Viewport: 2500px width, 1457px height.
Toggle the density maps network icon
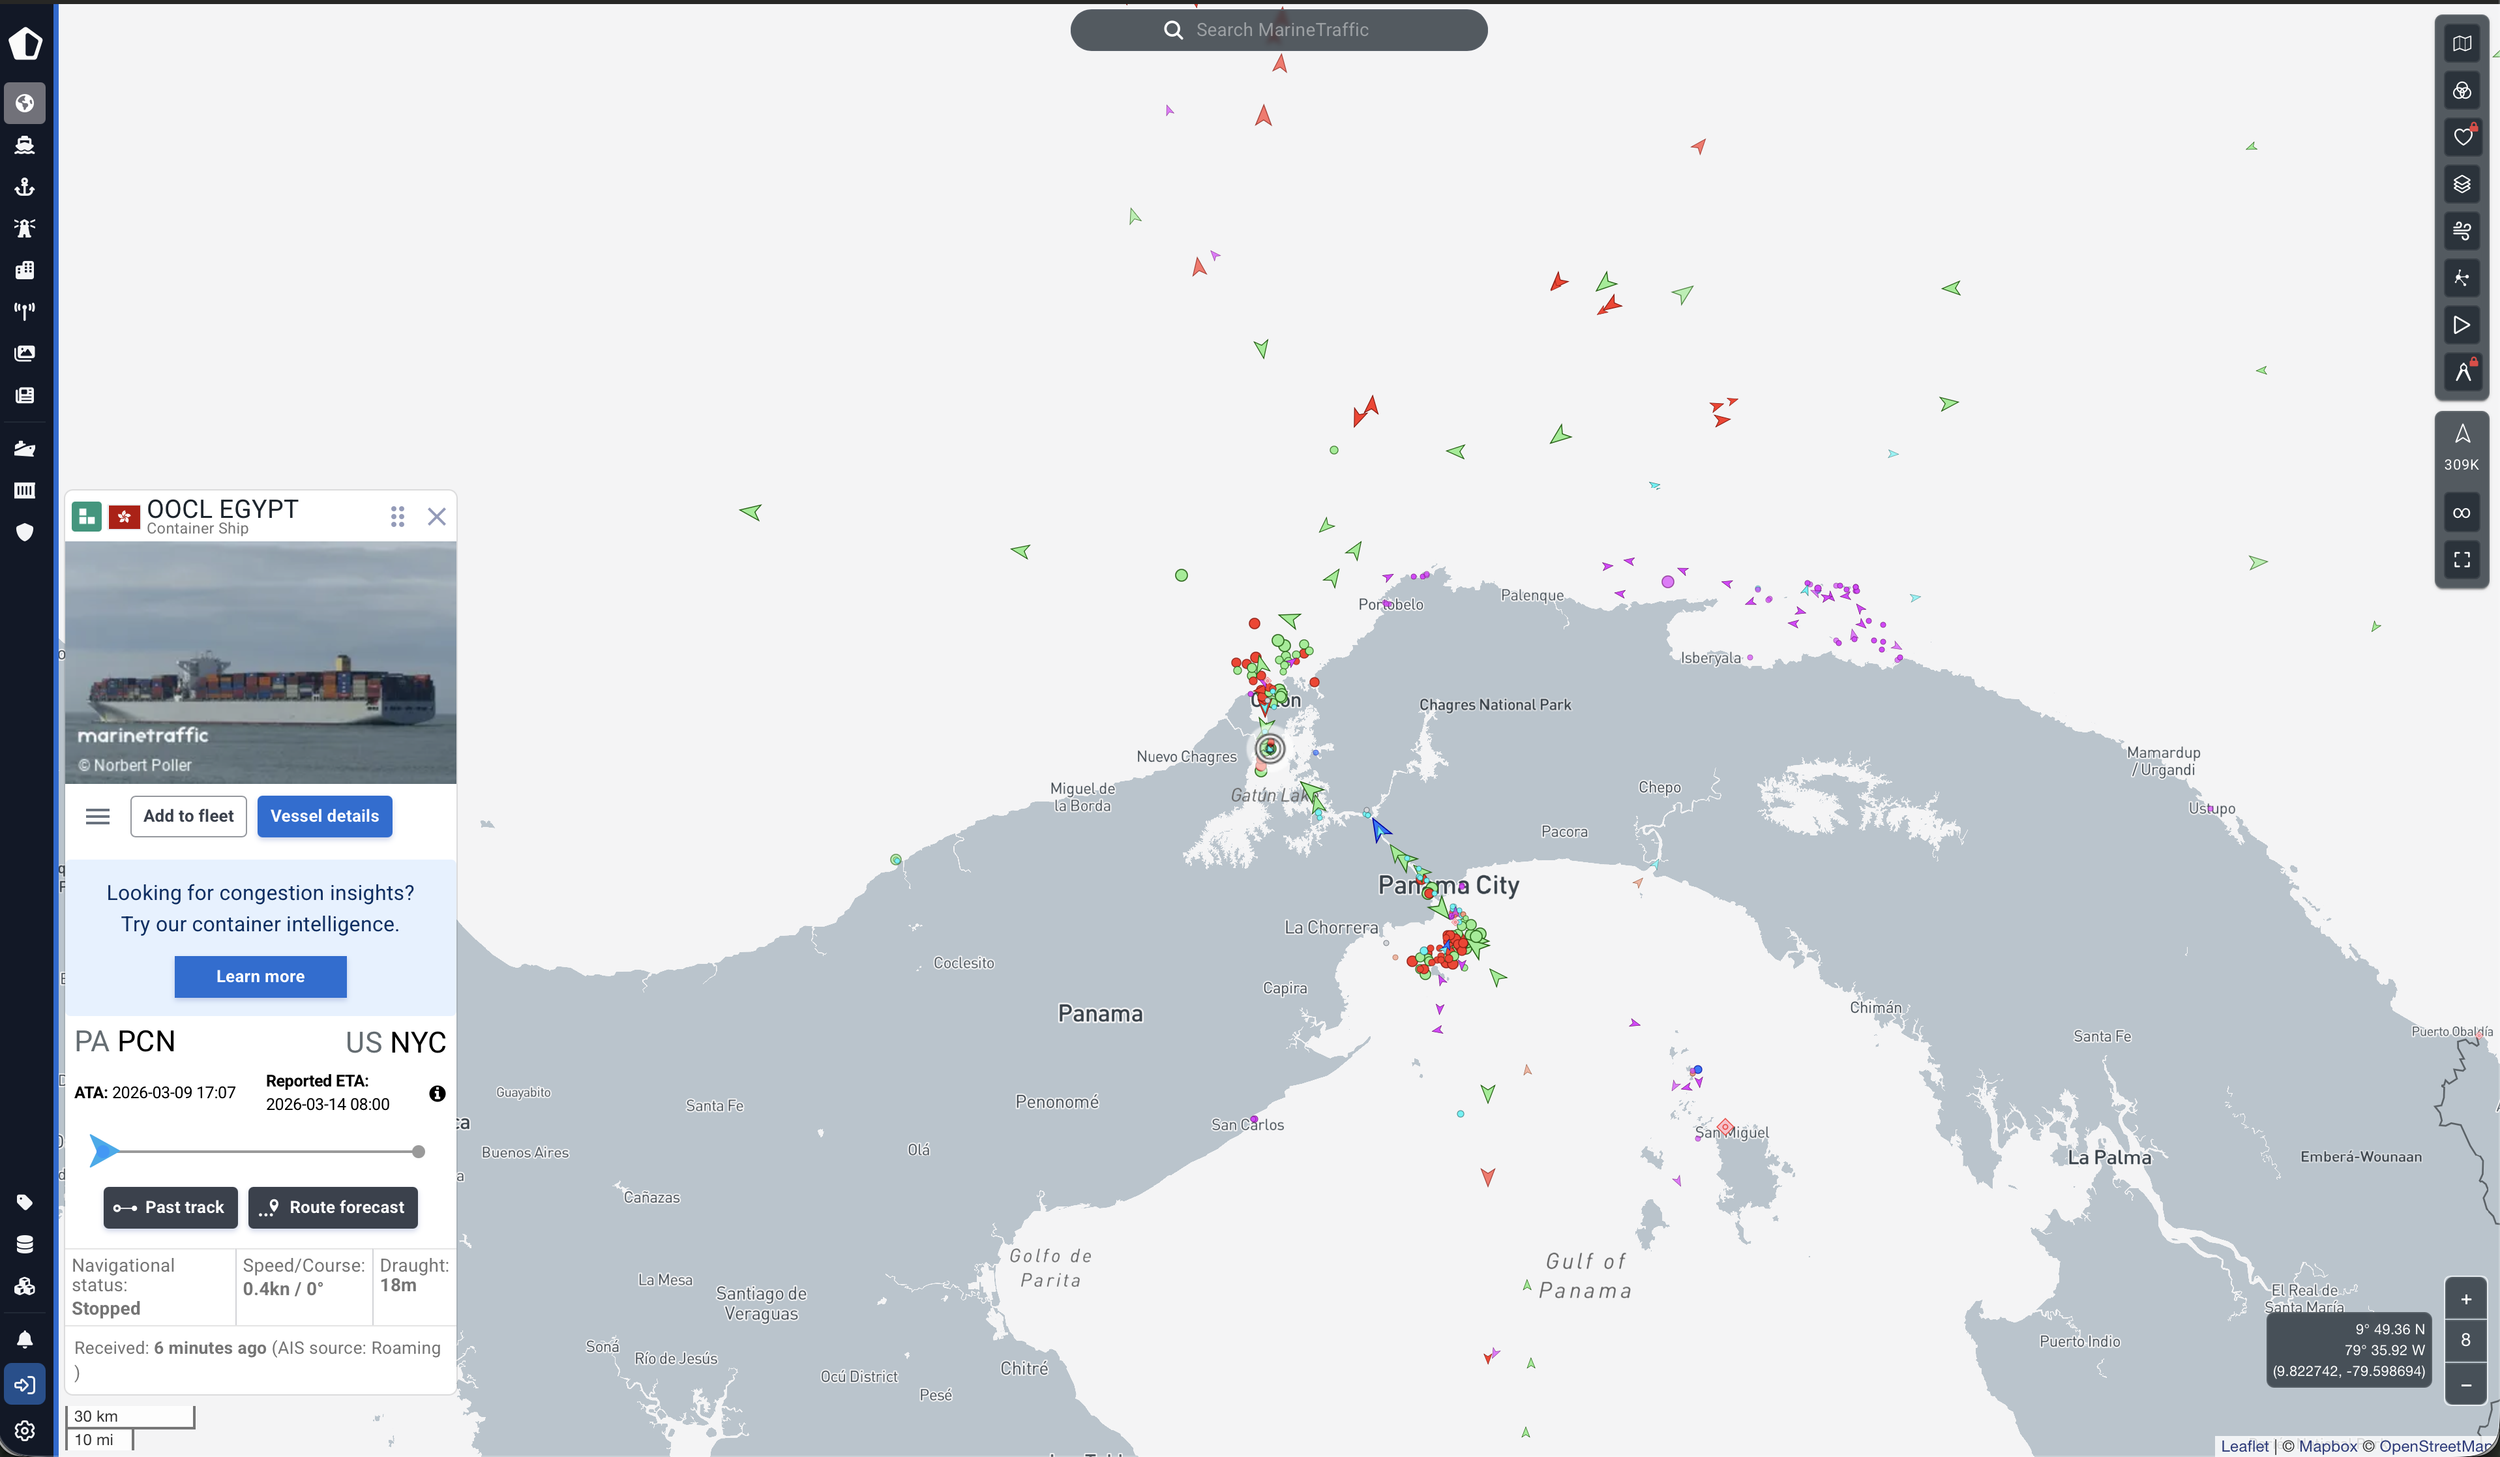(x=2461, y=278)
